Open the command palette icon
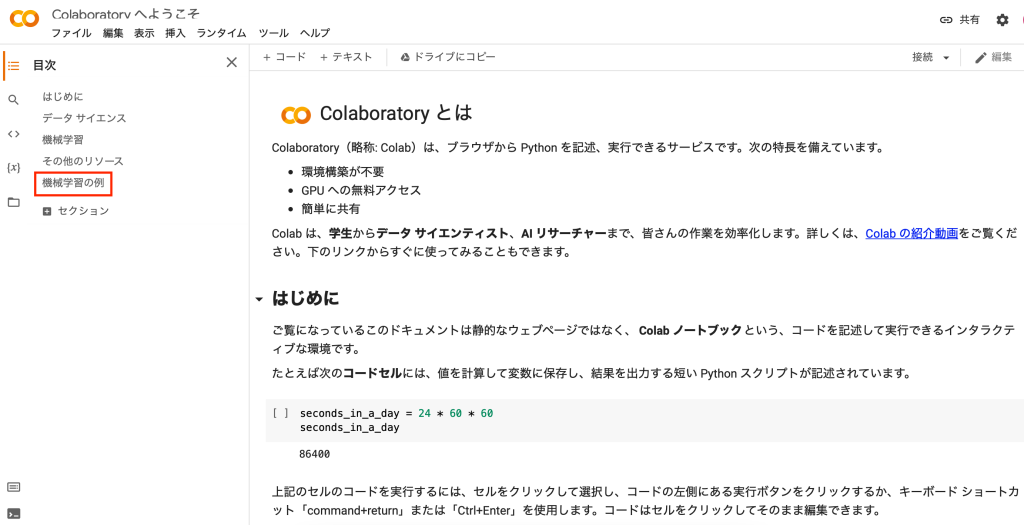The image size is (1024, 525). pyautogui.click(x=13, y=487)
